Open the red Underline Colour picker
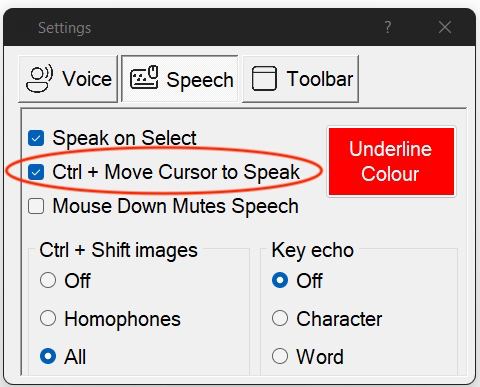This screenshot has height=387, width=480. pyautogui.click(x=391, y=161)
